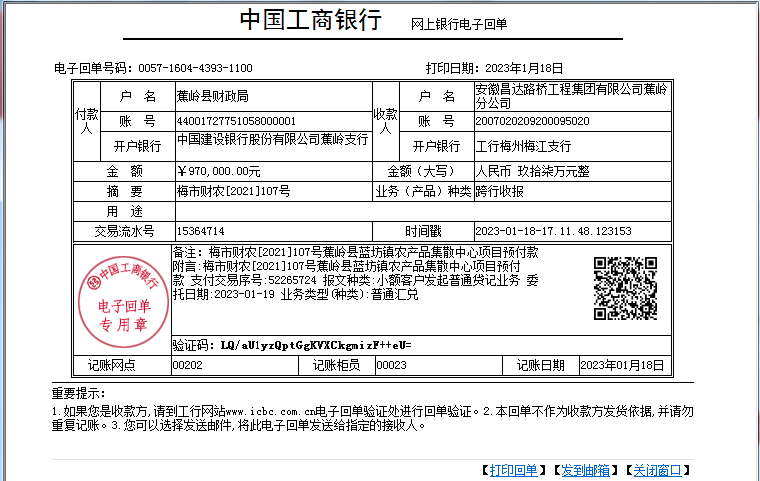
Task: Click the 中国工商银行 title heading
Action: tap(310, 21)
